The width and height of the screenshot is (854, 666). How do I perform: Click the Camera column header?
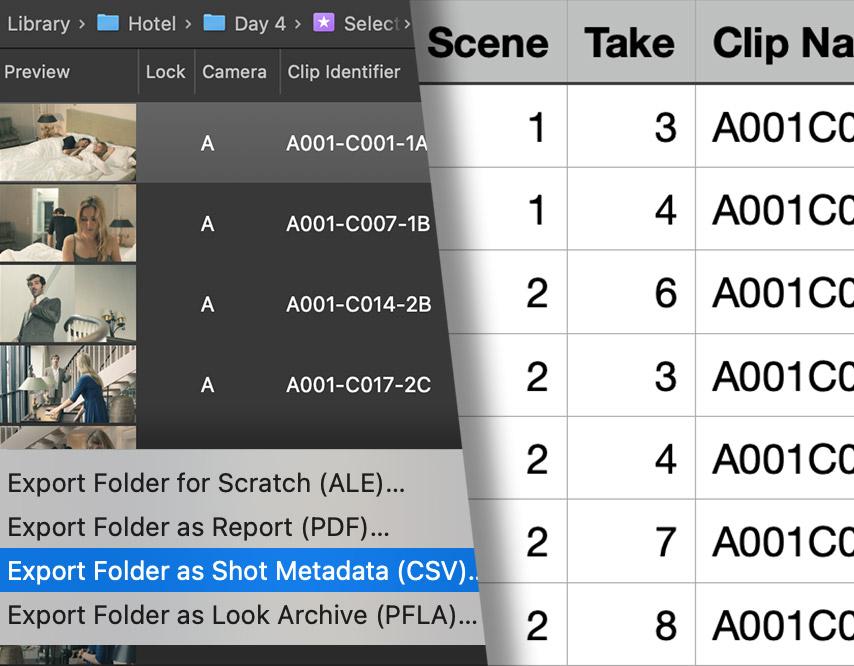[x=234, y=72]
